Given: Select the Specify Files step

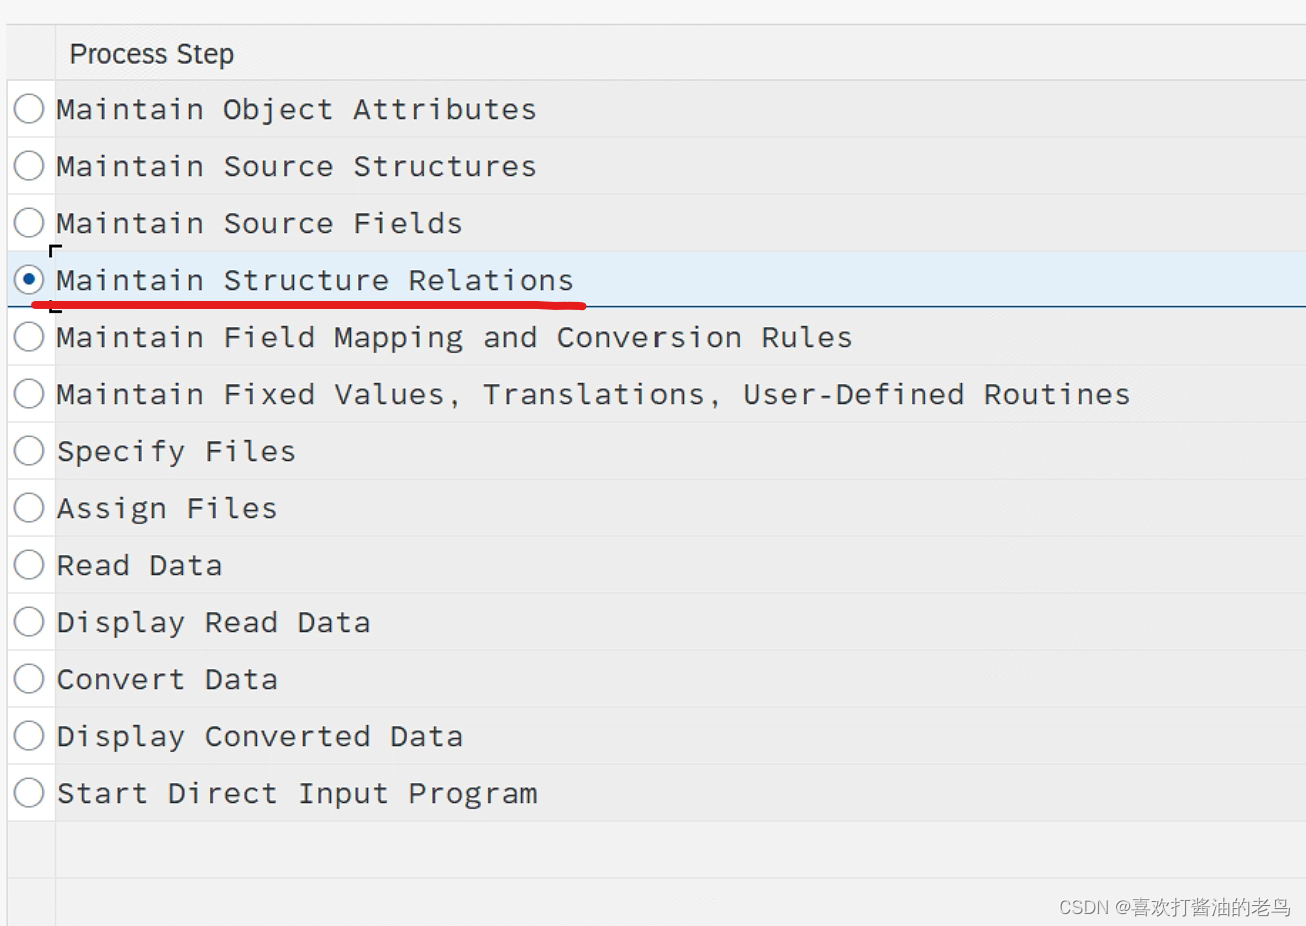Looking at the screenshot, I should 29,451.
